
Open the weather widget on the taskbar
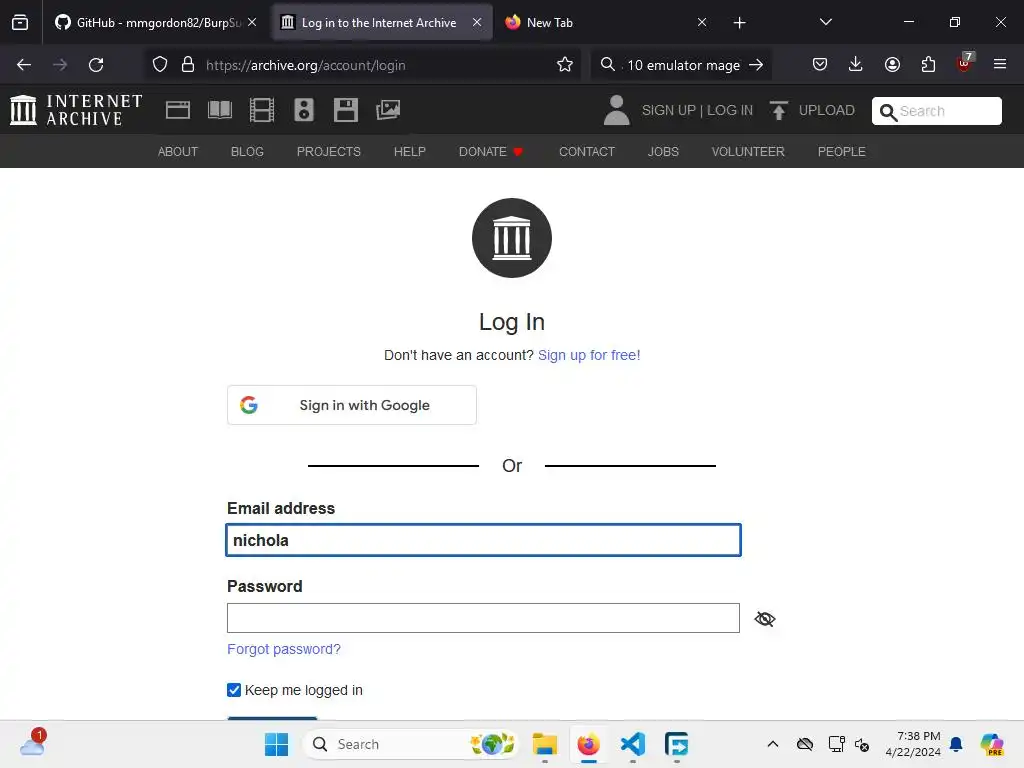tap(32, 743)
